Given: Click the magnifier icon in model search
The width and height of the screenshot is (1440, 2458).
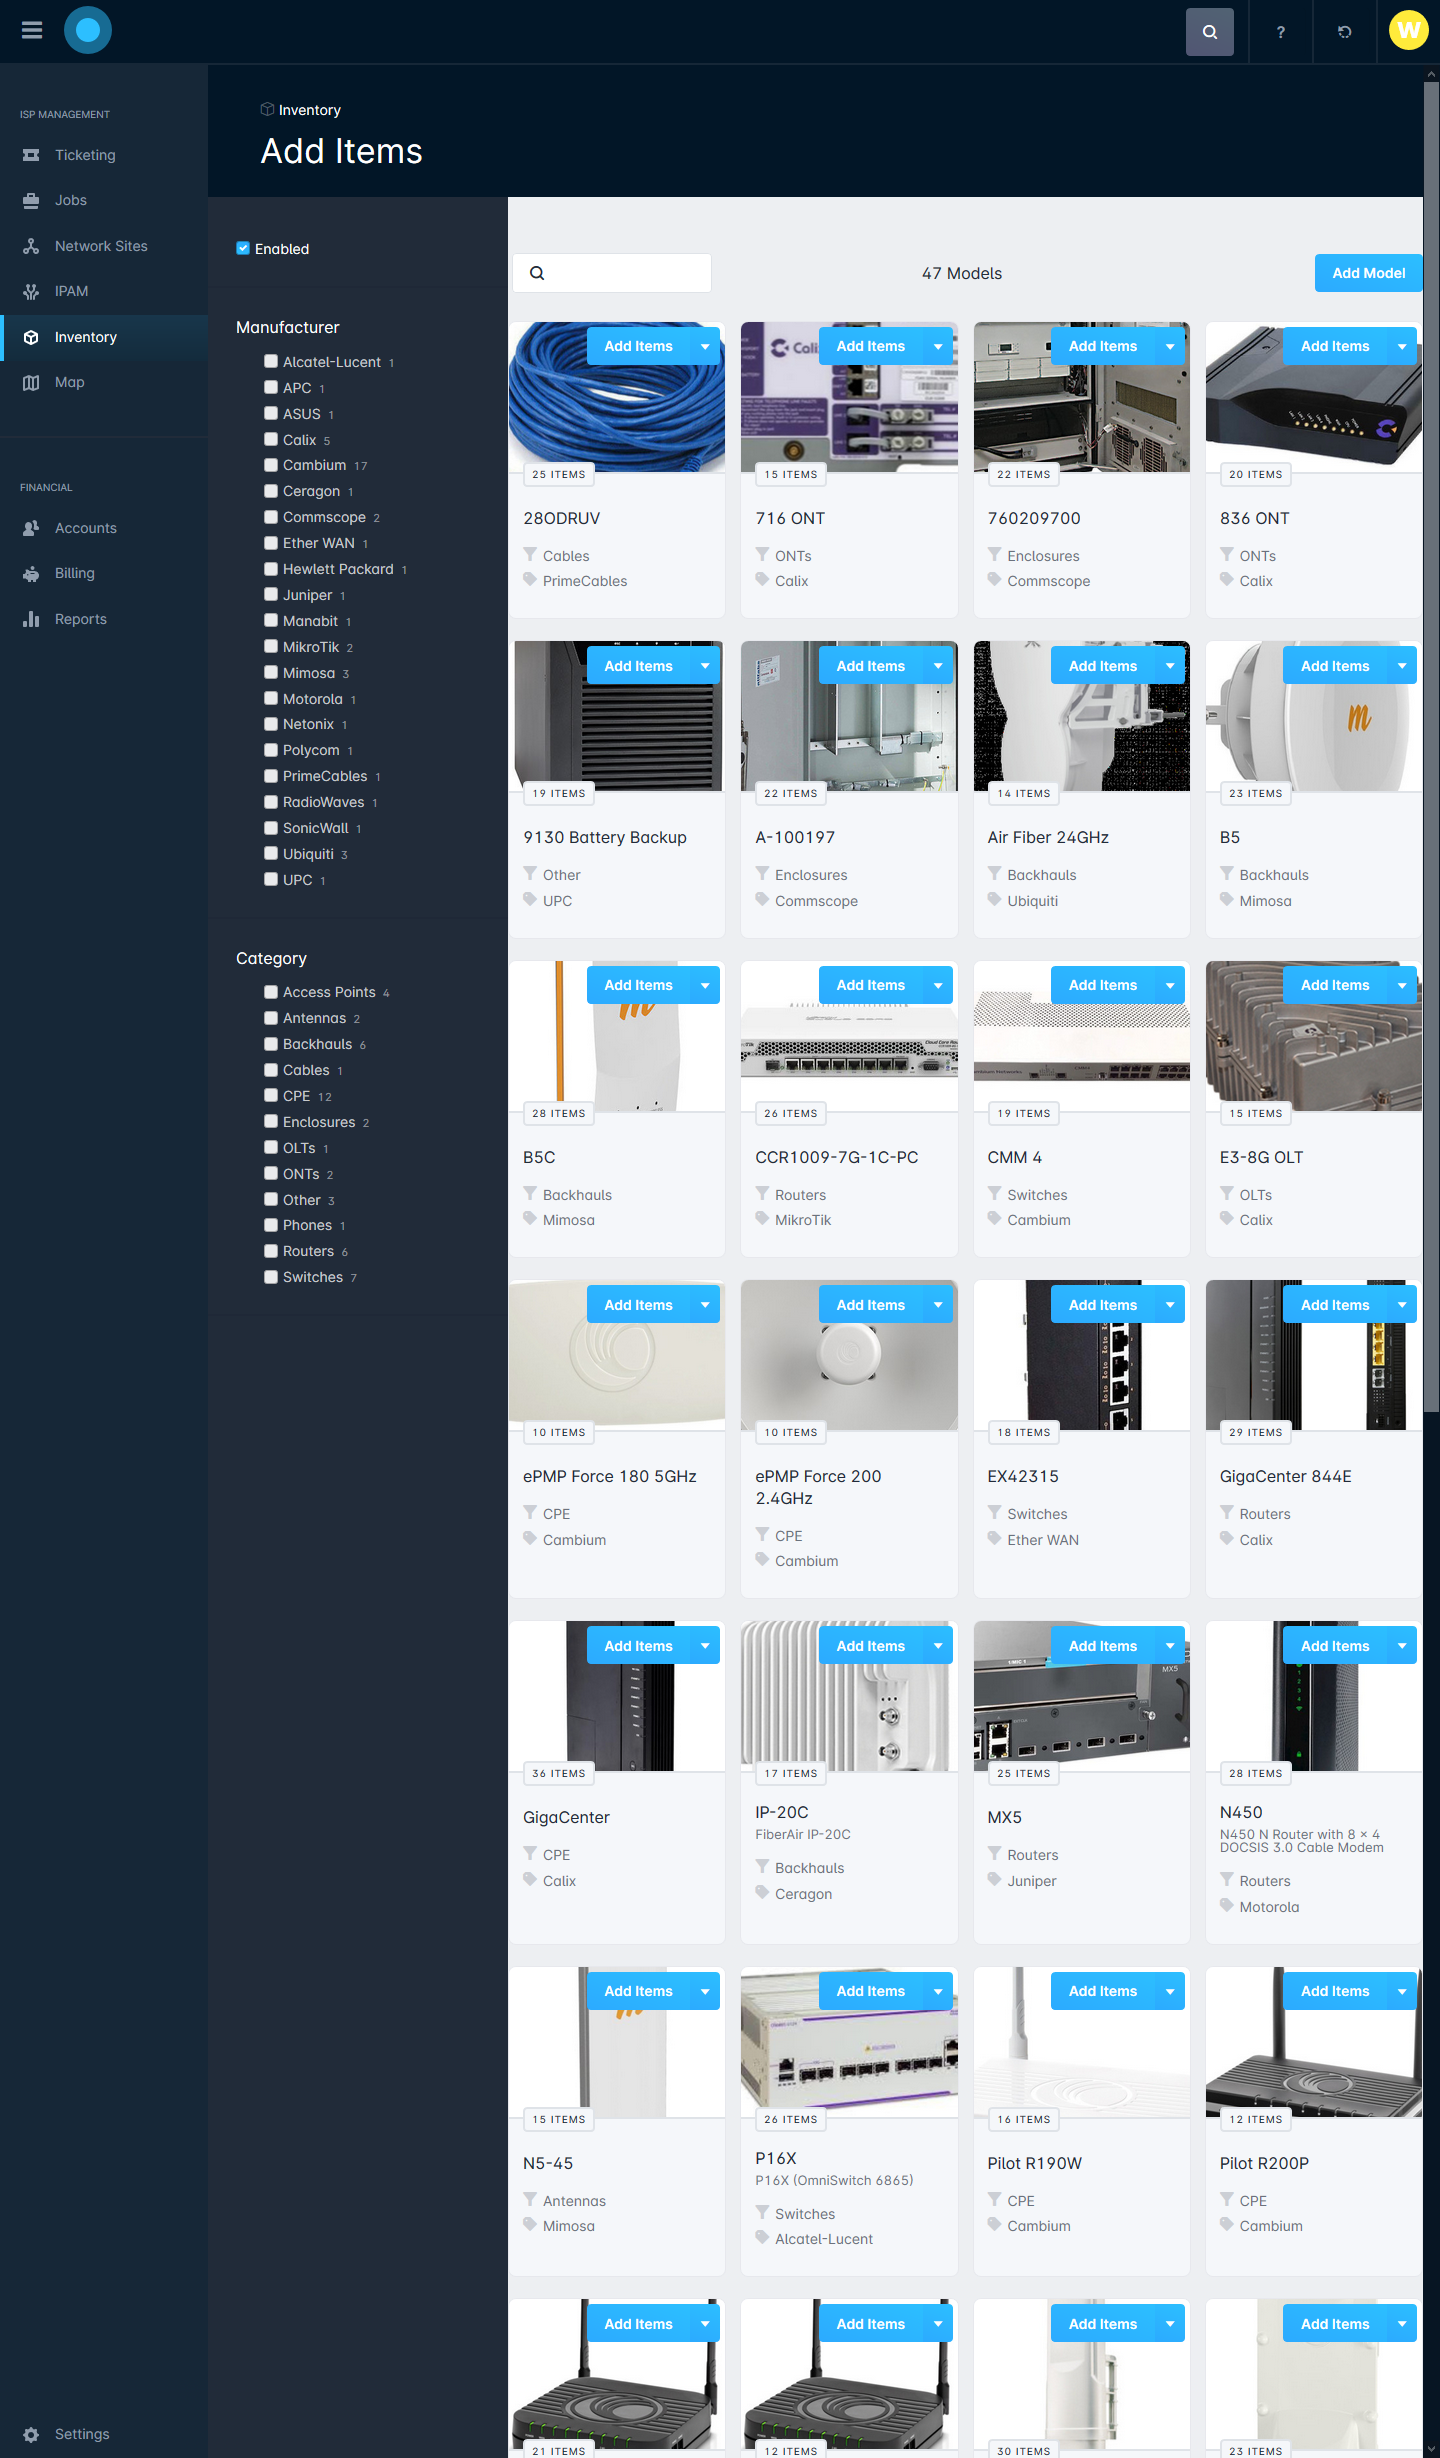Looking at the screenshot, I should (537, 273).
